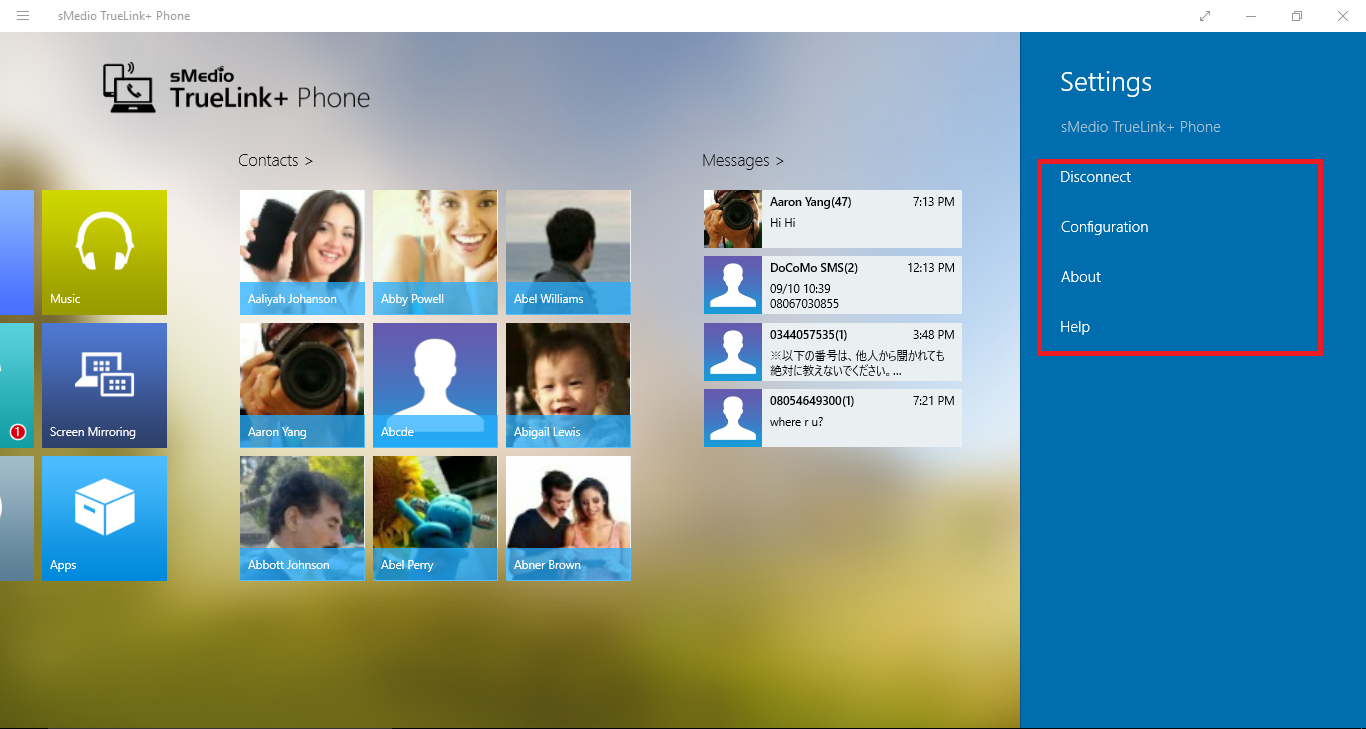Open Configuration settings
The image size is (1366, 729).
tap(1104, 227)
